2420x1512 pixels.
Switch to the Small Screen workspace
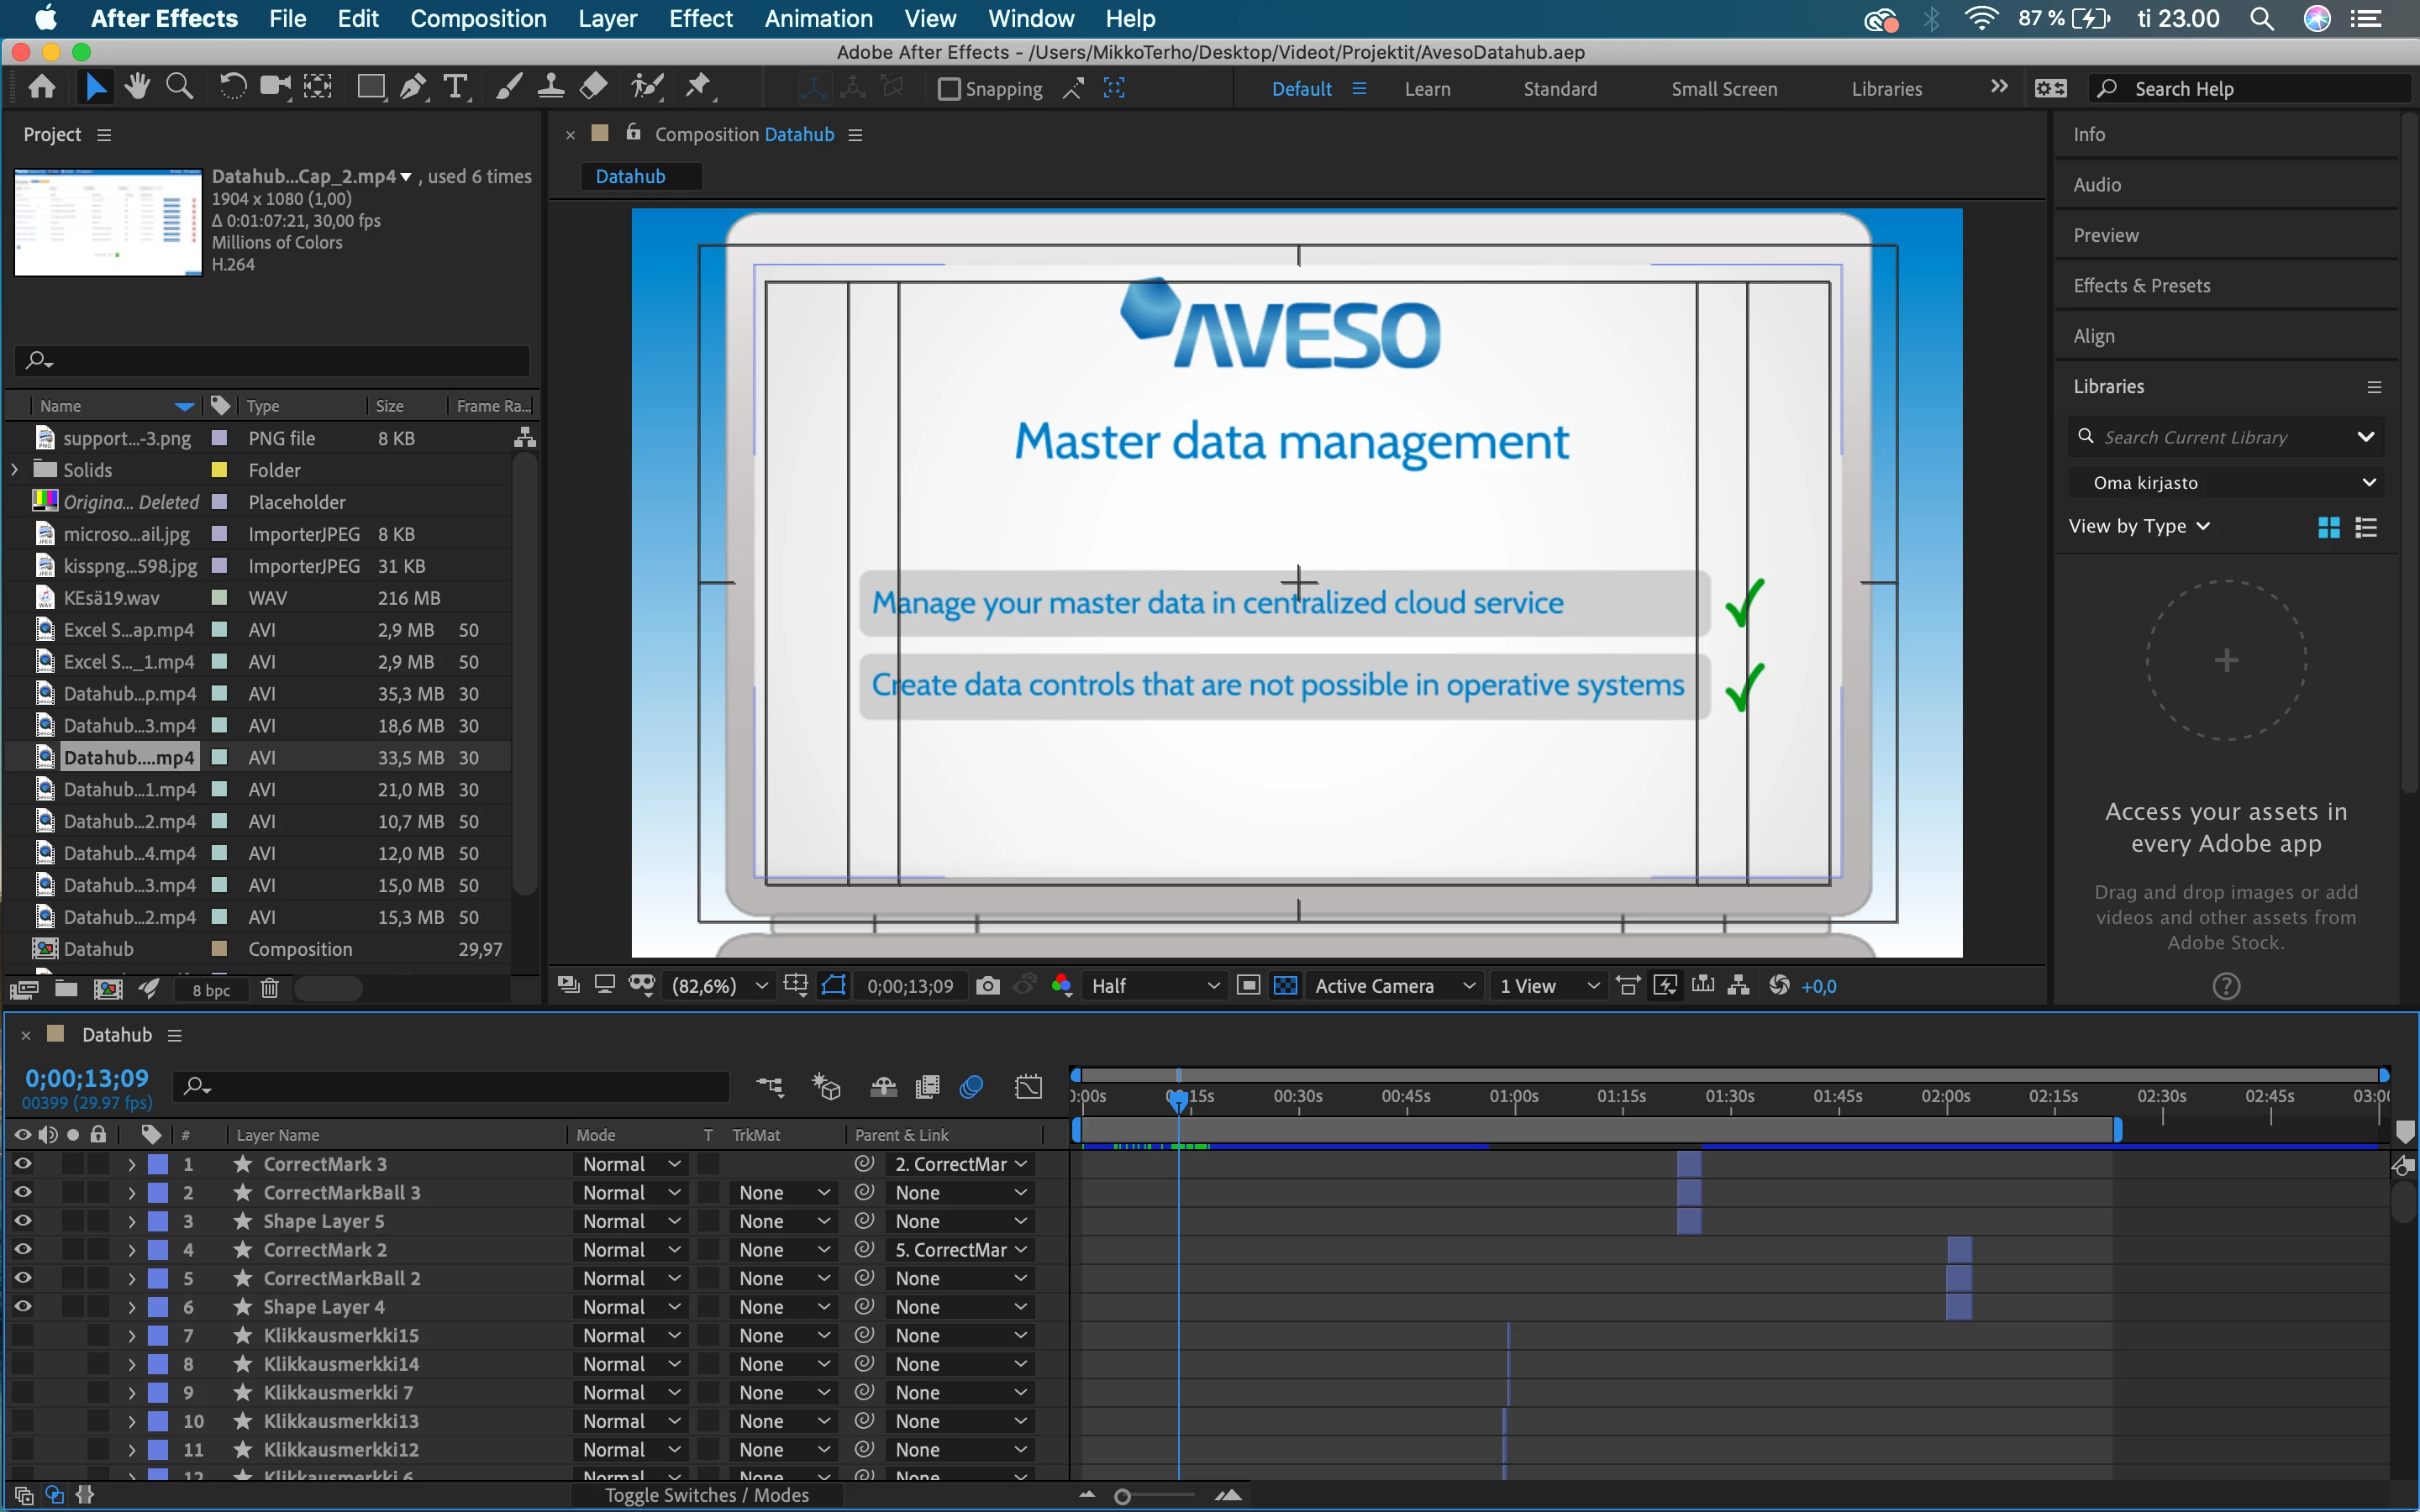(1724, 89)
